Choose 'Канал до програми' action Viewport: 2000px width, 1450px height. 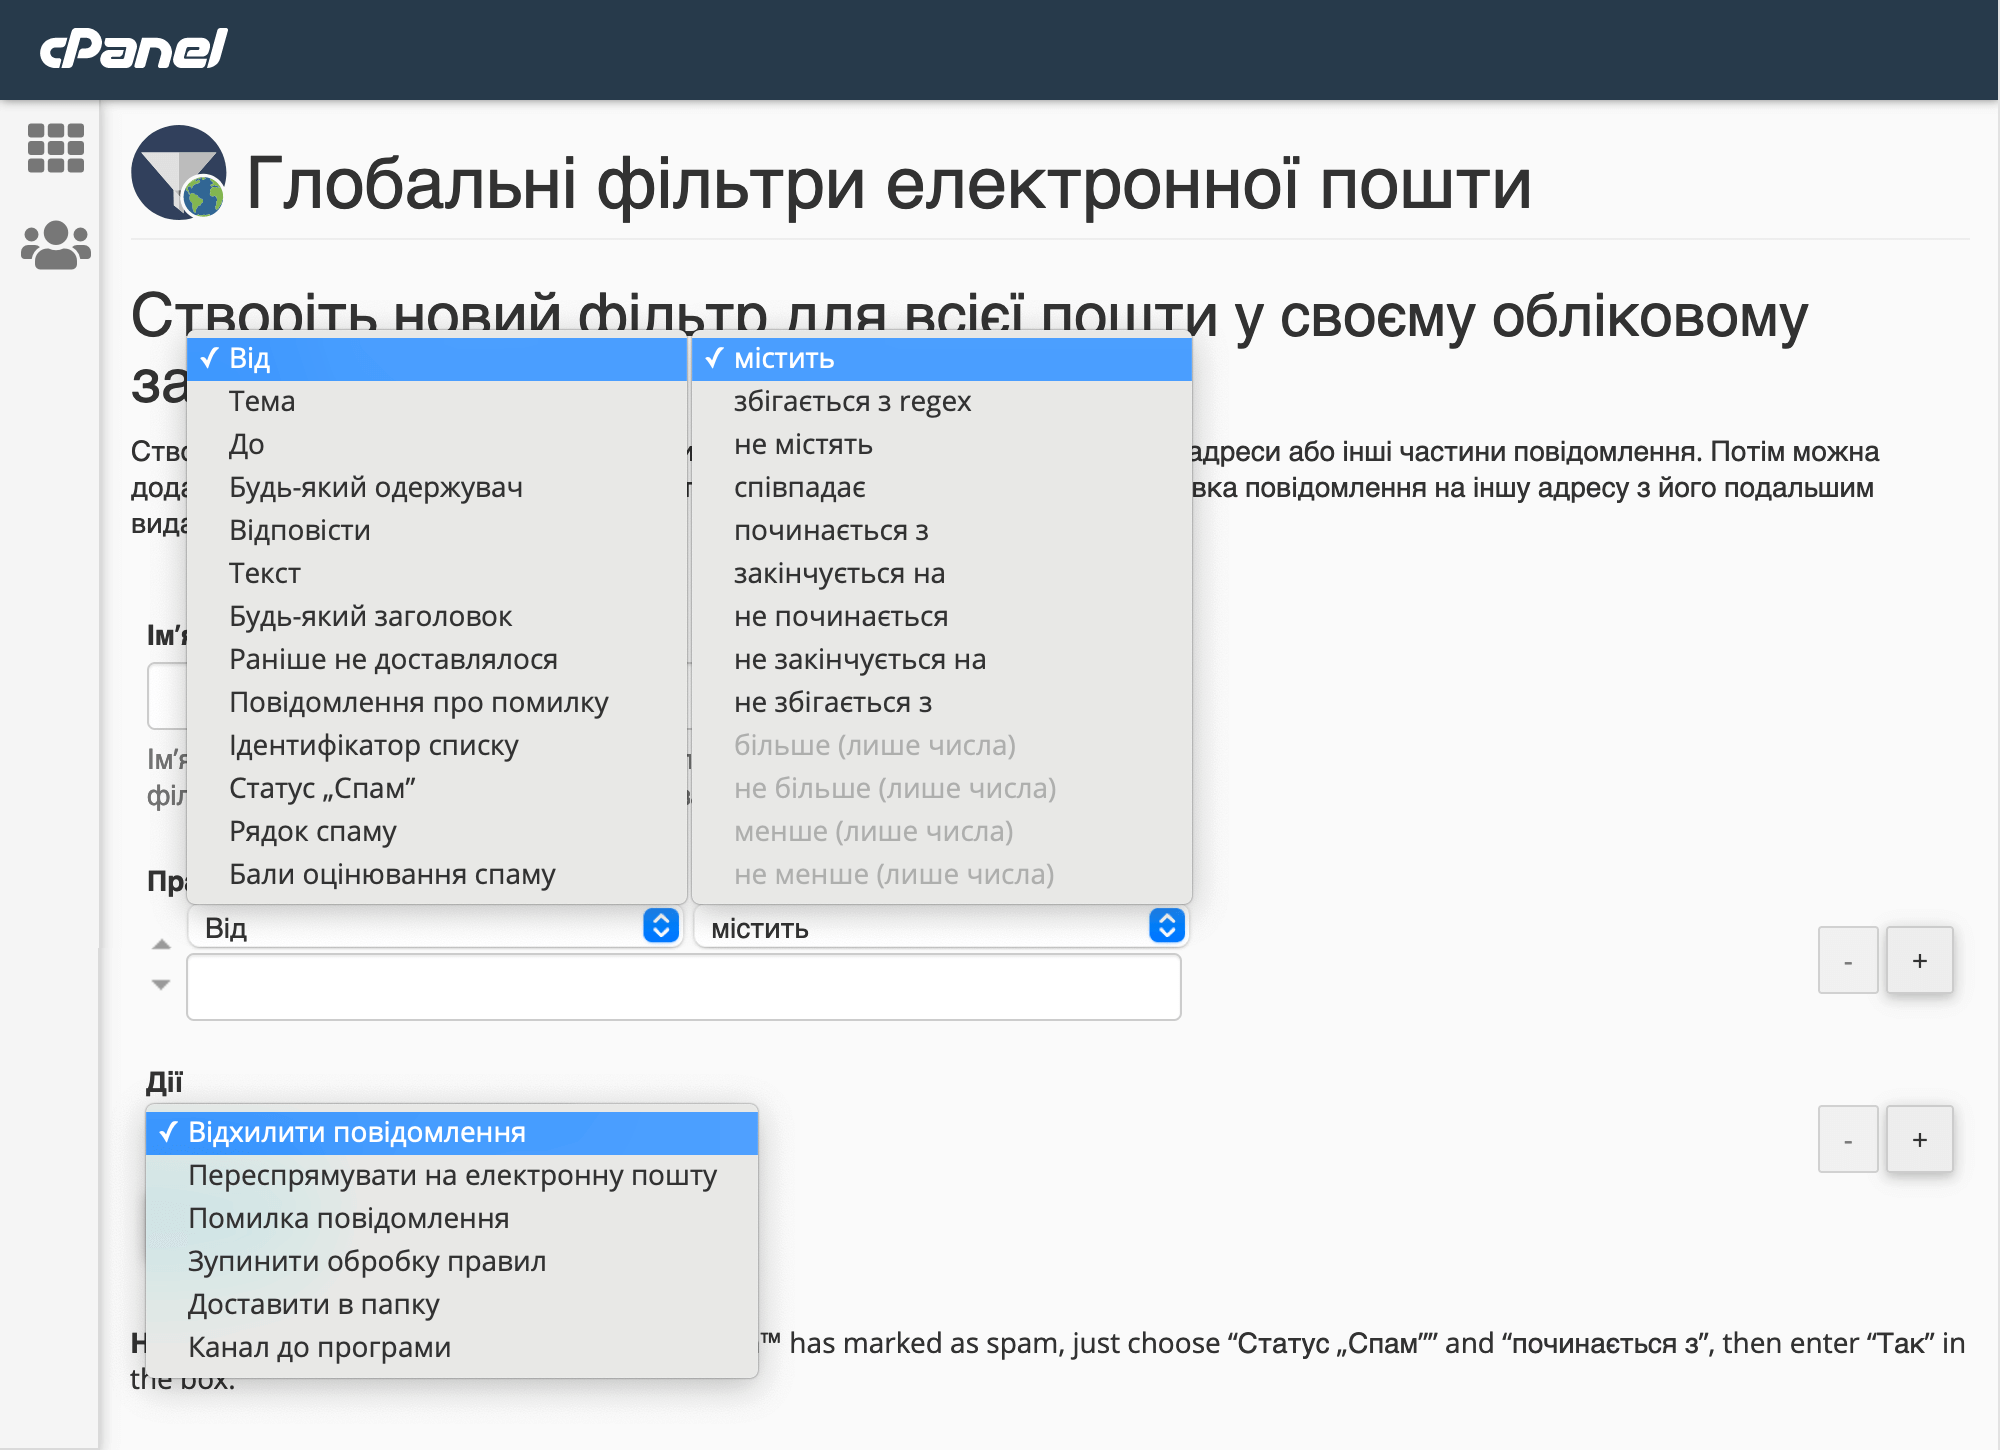click(452, 1347)
